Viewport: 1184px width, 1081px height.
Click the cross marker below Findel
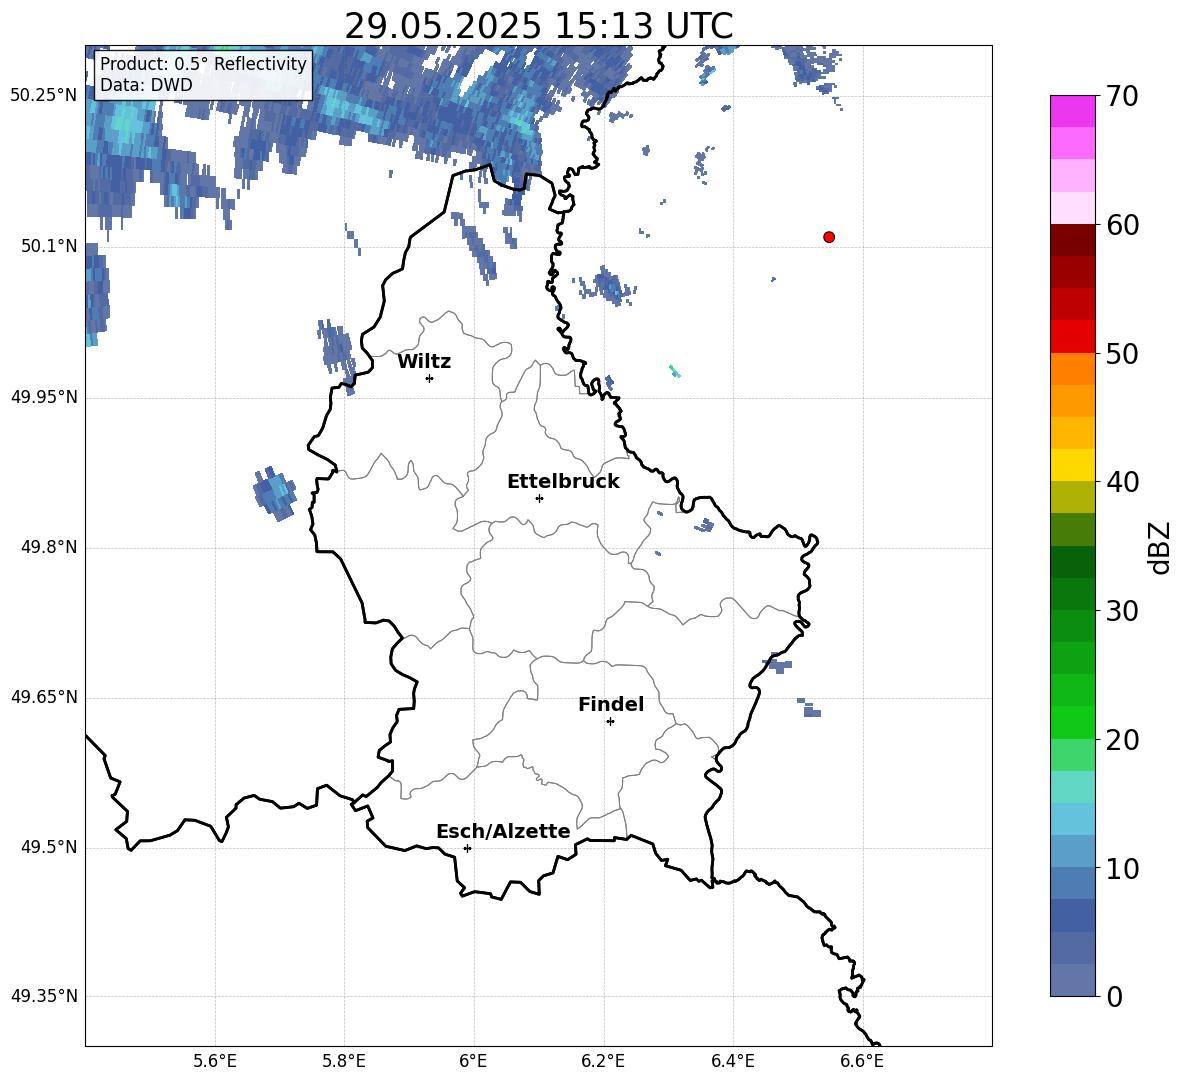(610, 722)
